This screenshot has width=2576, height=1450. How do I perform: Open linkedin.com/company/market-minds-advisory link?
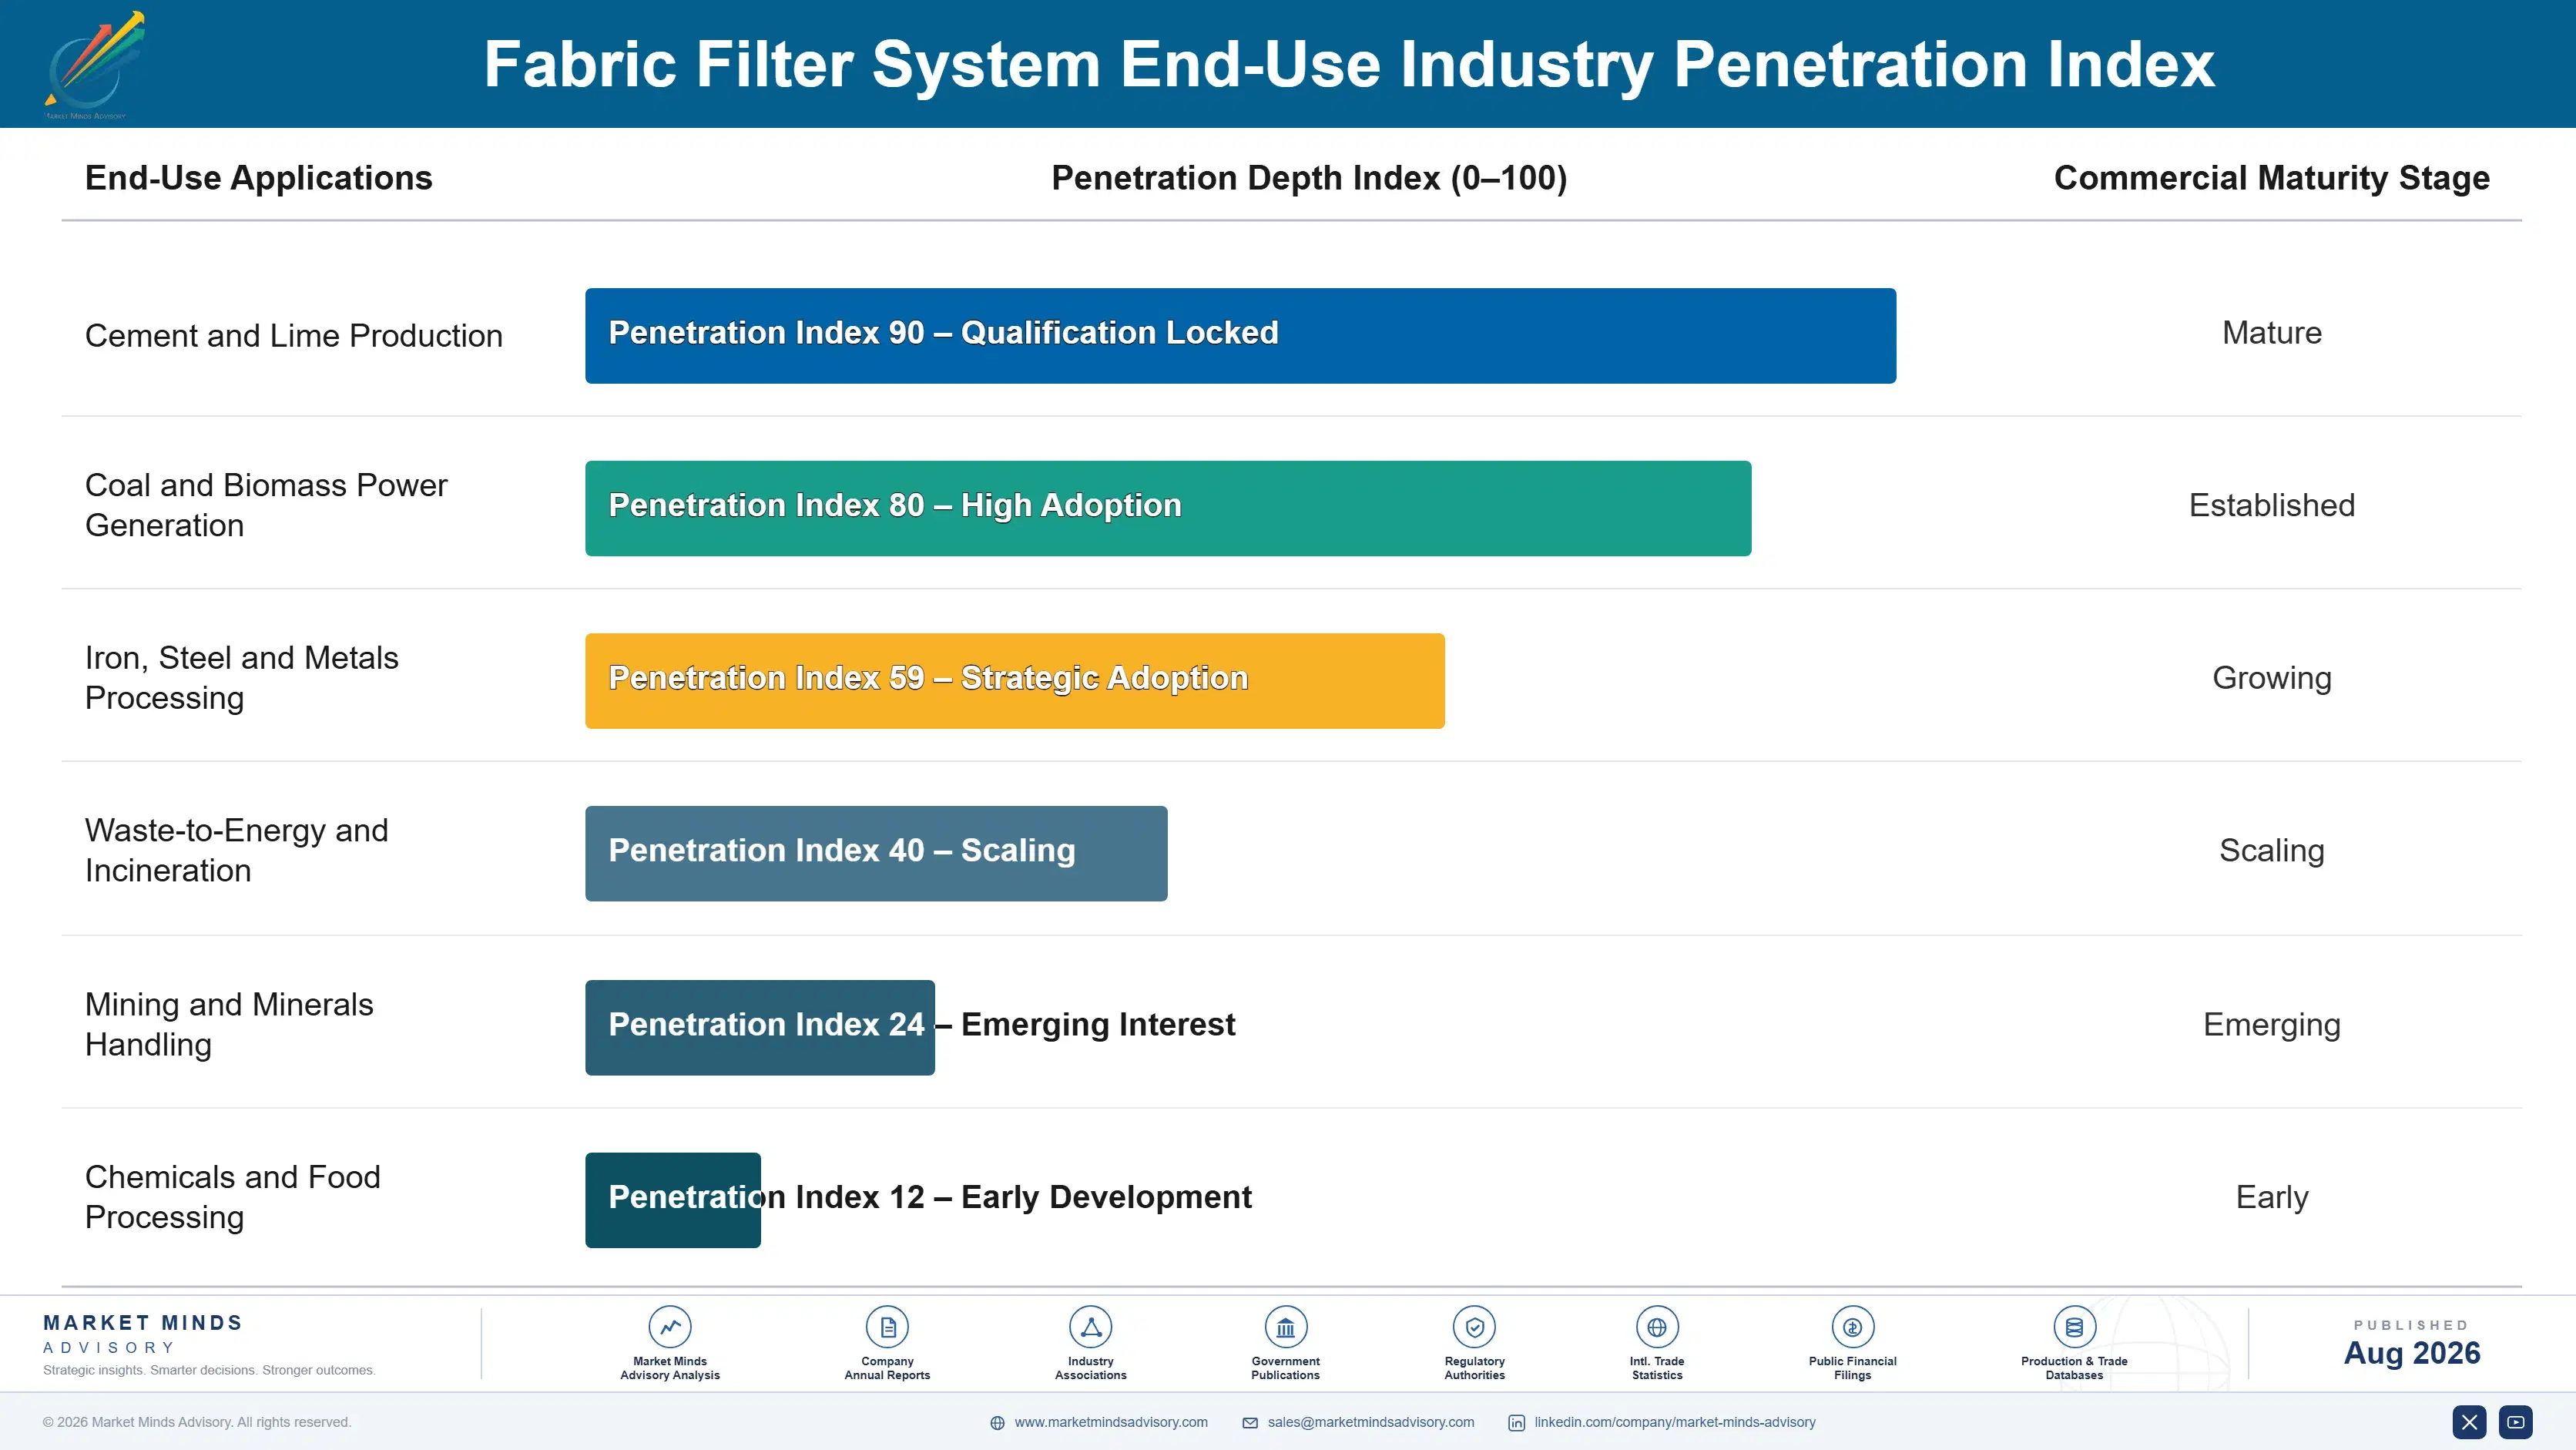click(1675, 1422)
